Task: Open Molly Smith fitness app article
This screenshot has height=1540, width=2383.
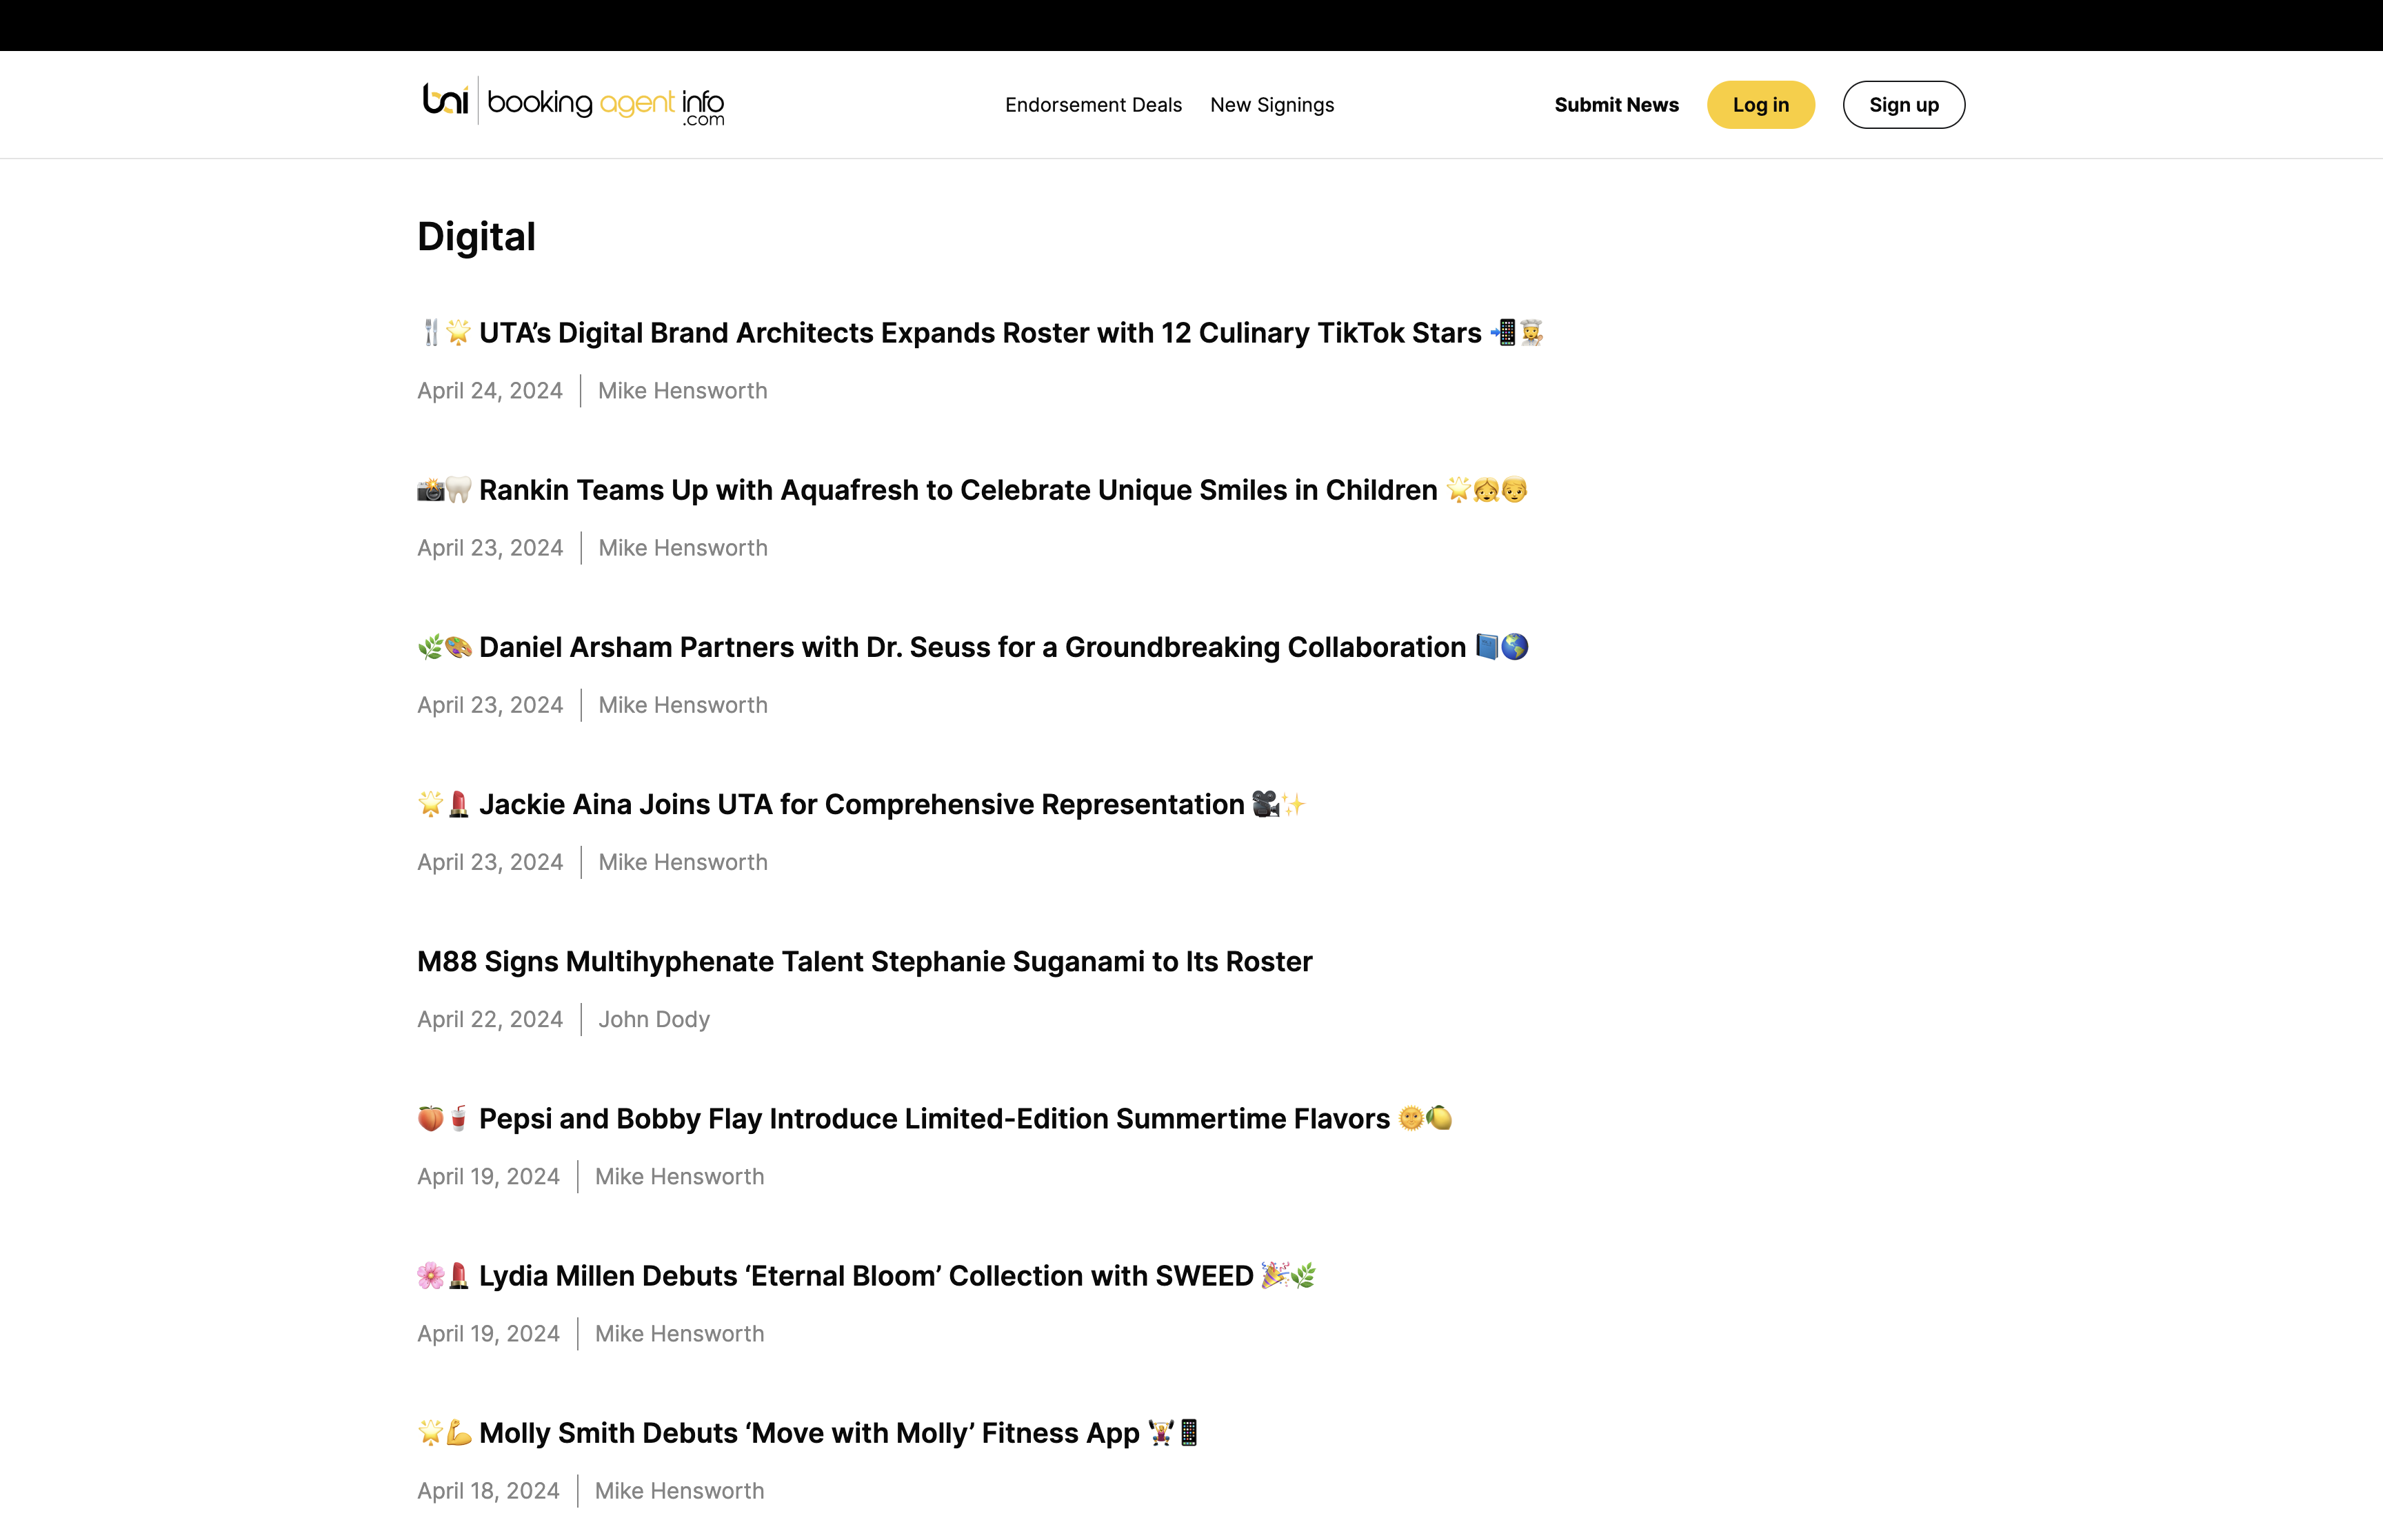Action: point(808,1433)
